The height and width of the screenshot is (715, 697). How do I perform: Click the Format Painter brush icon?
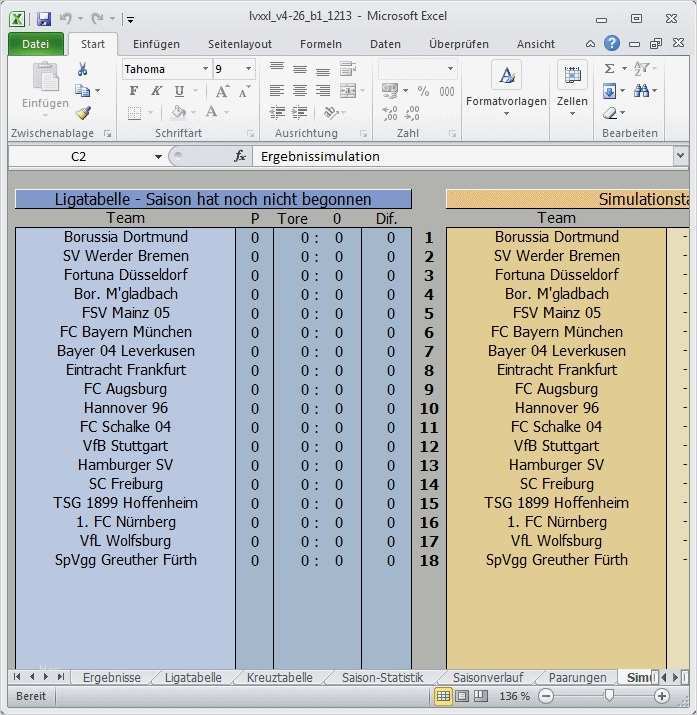pos(83,113)
